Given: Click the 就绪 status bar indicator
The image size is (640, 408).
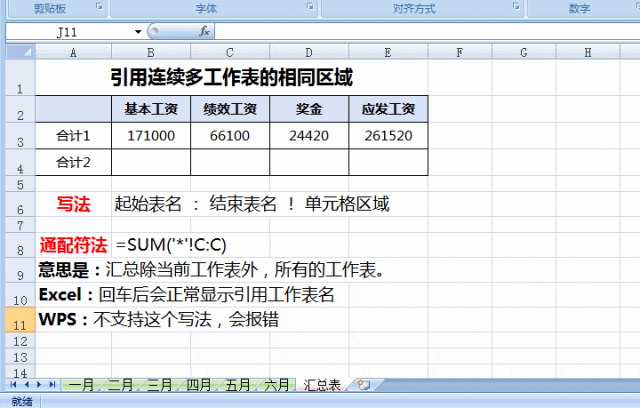Looking at the screenshot, I should [x=22, y=401].
